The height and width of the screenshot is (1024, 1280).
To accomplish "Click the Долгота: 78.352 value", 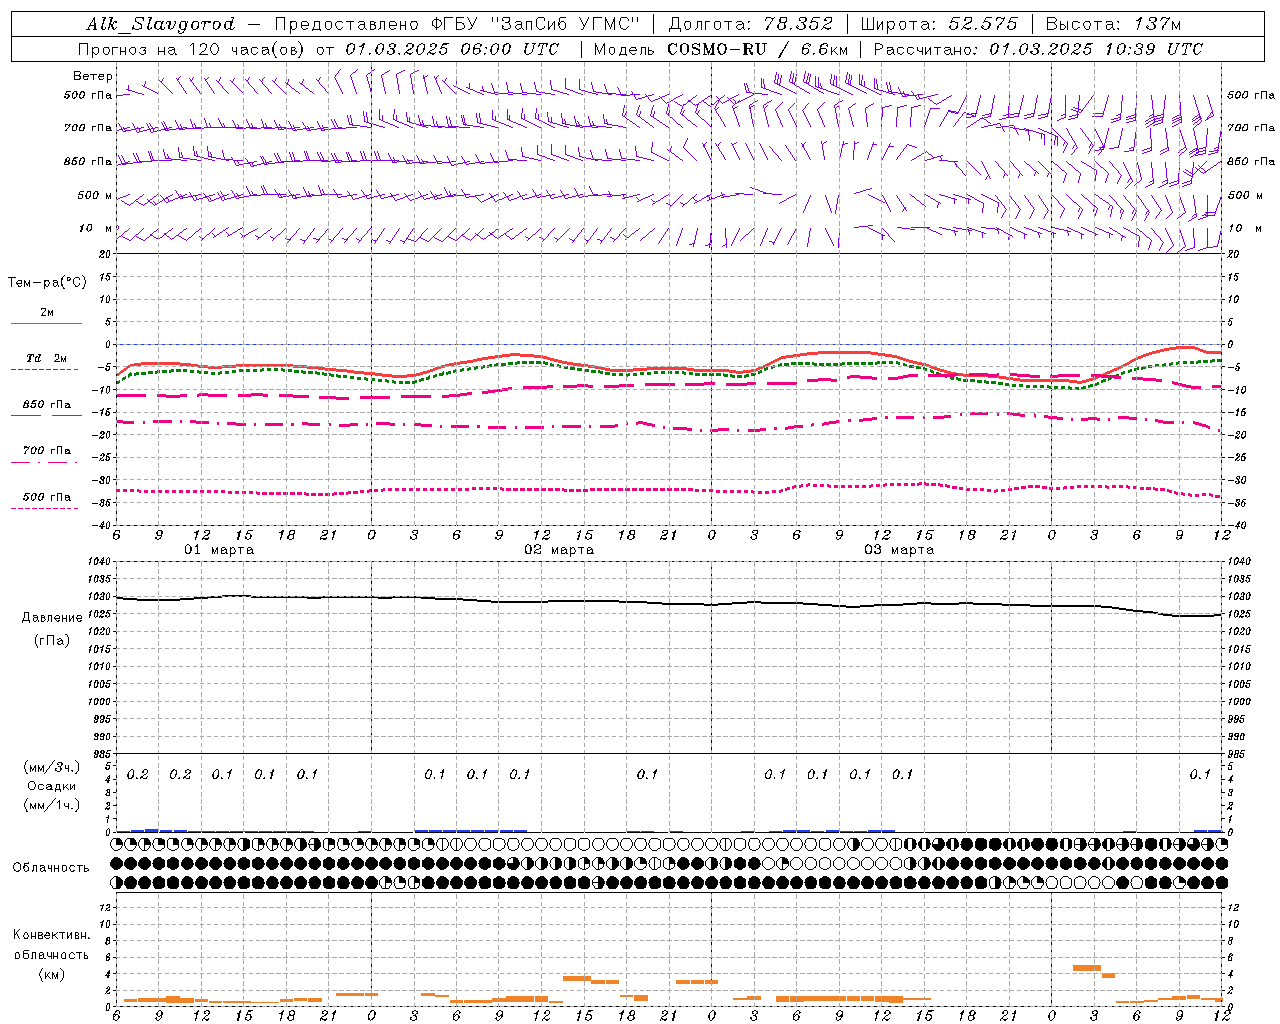I will [x=750, y=24].
